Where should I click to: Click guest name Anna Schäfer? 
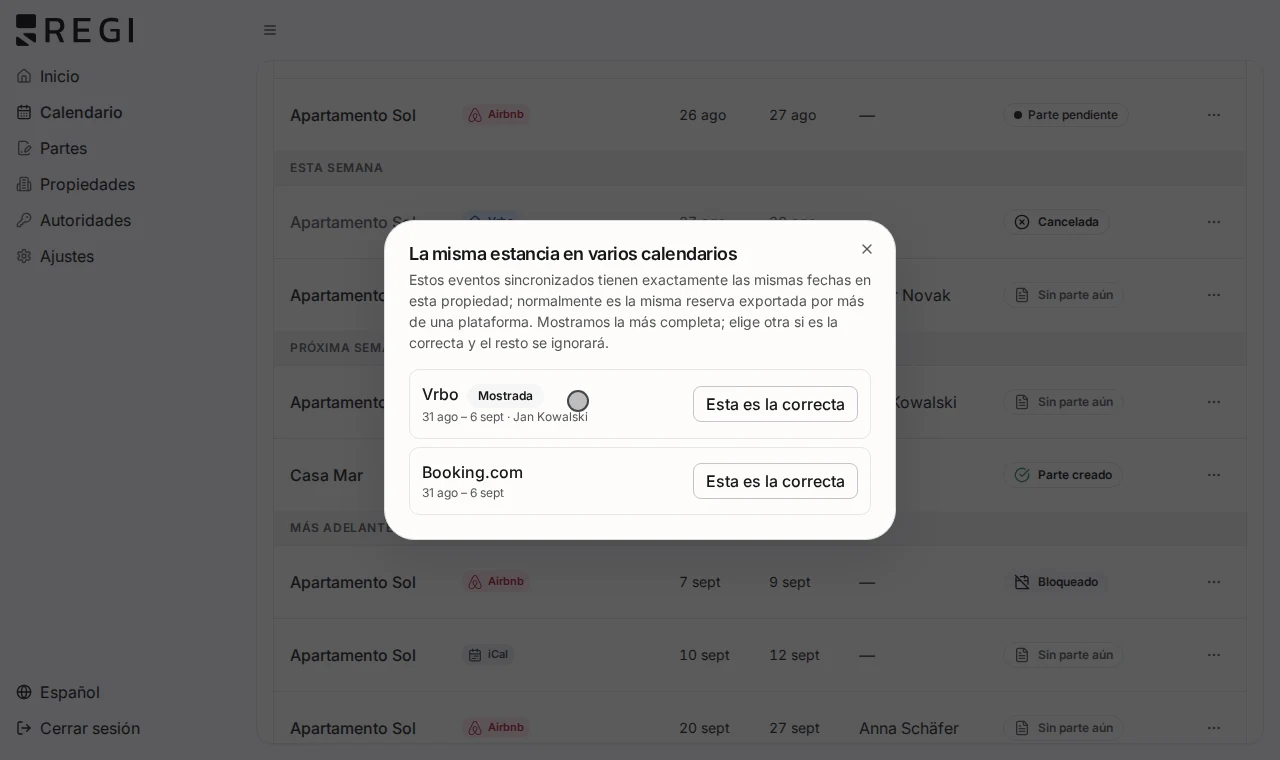click(908, 728)
